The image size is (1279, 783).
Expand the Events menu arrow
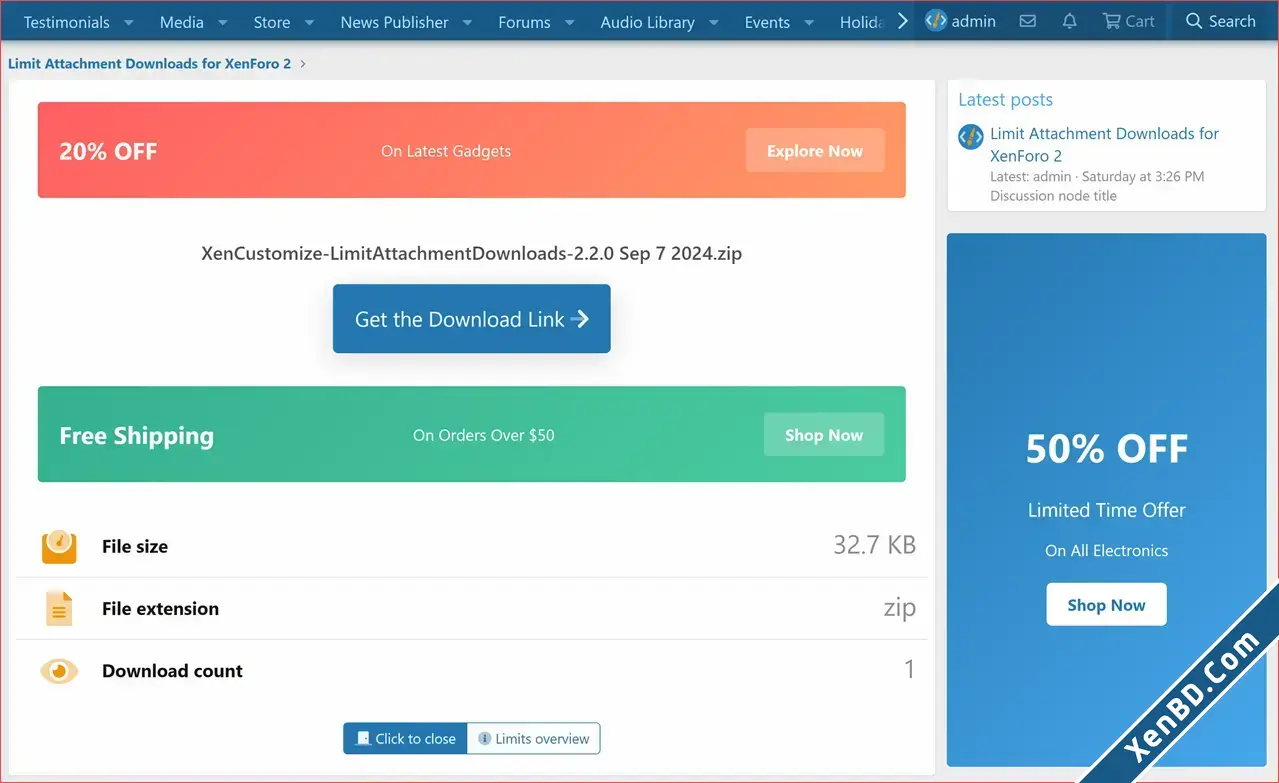[808, 22]
